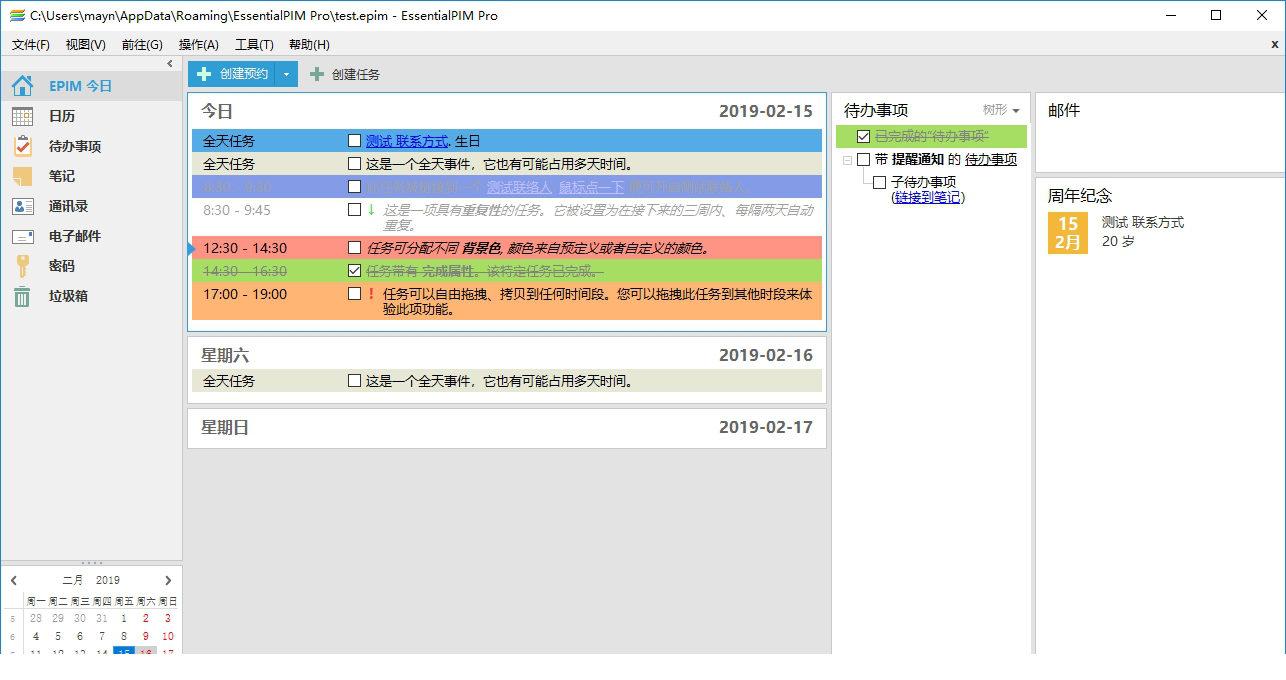The height and width of the screenshot is (680, 1286).
Task: Check the 12:30 - 14:30 task checkbox
Action: (354, 248)
